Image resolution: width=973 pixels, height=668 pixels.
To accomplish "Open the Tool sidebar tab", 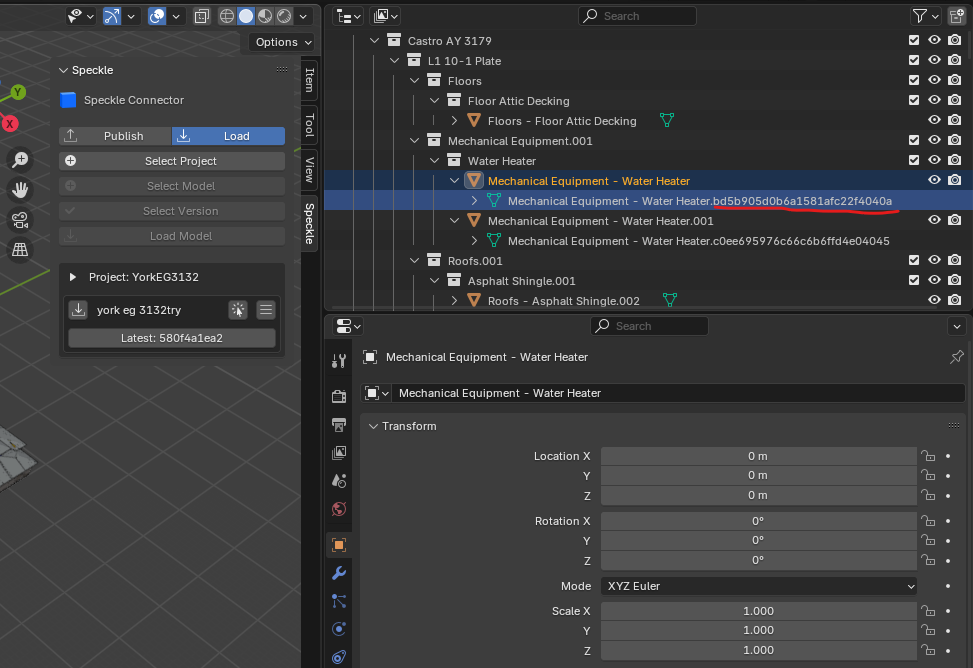I will [309, 125].
